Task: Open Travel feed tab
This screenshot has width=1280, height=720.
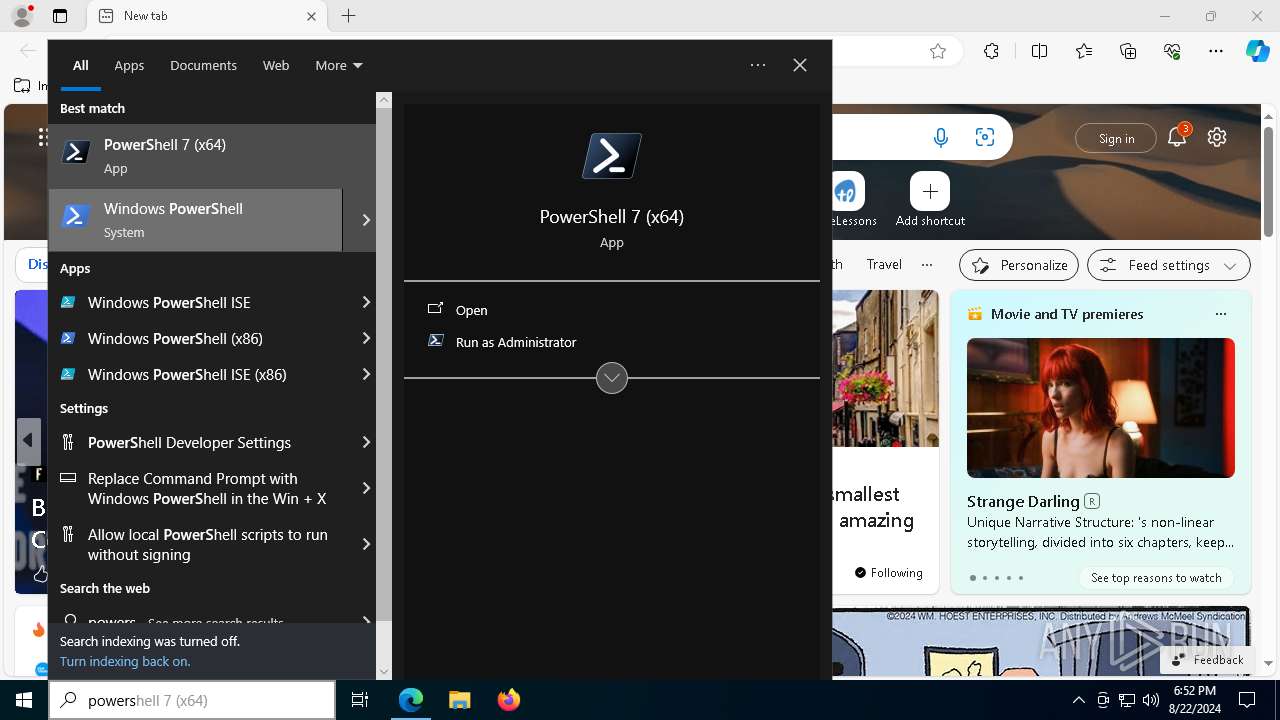Action: (x=884, y=264)
